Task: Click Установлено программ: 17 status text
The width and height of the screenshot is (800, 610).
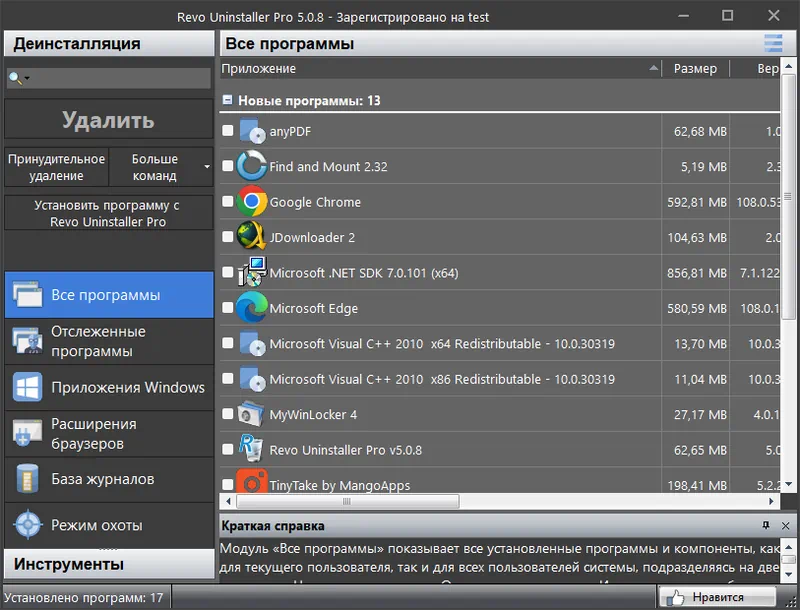Action: tap(84, 597)
